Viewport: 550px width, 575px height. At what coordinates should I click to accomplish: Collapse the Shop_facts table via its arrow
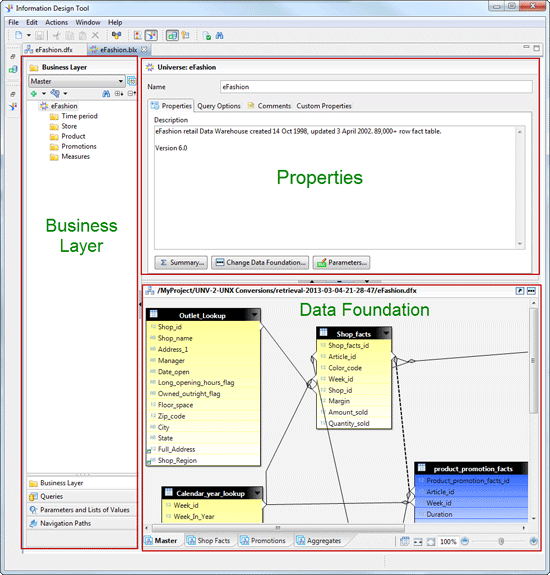386,333
